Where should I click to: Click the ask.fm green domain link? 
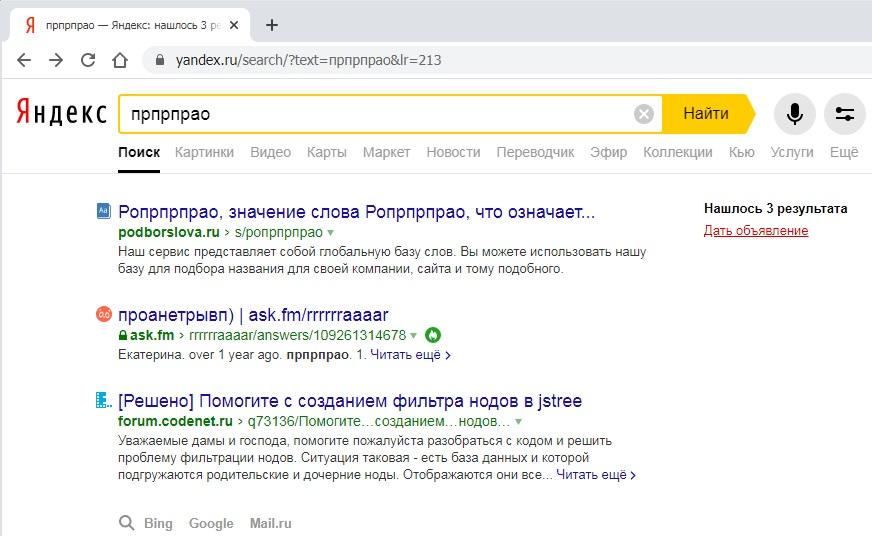[152, 335]
